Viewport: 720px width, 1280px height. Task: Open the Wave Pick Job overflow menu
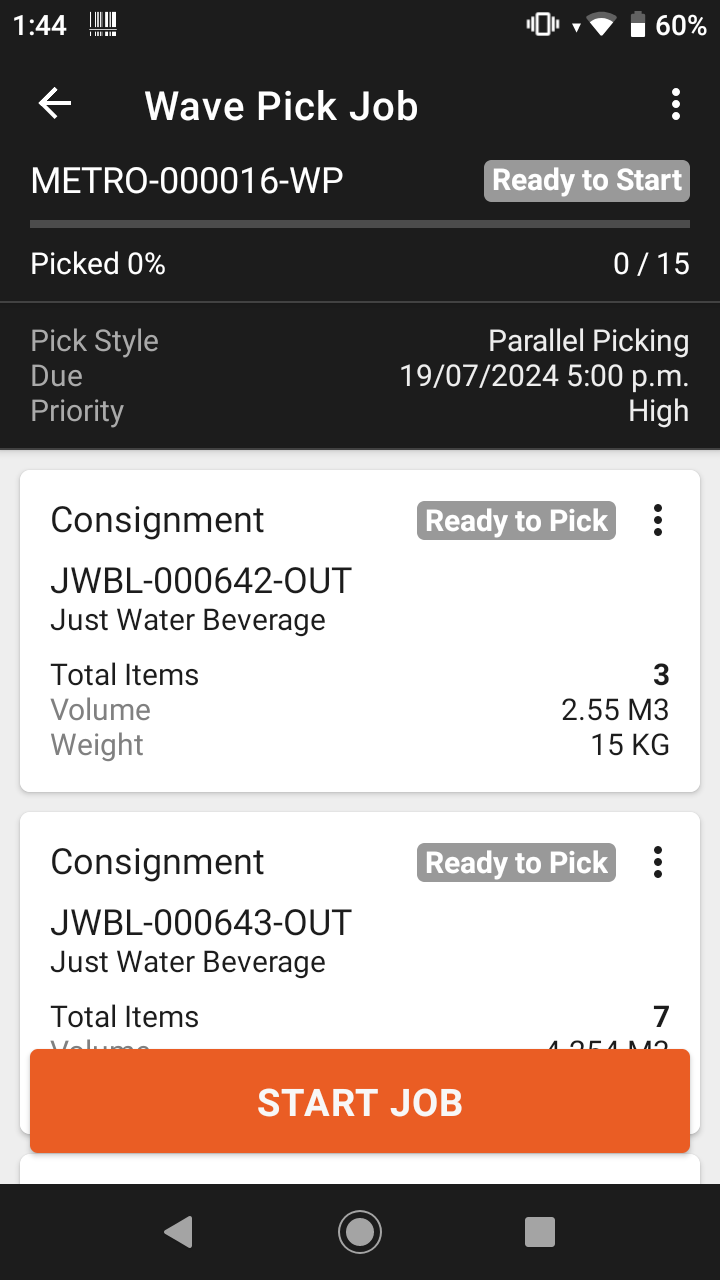coord(676,104)
